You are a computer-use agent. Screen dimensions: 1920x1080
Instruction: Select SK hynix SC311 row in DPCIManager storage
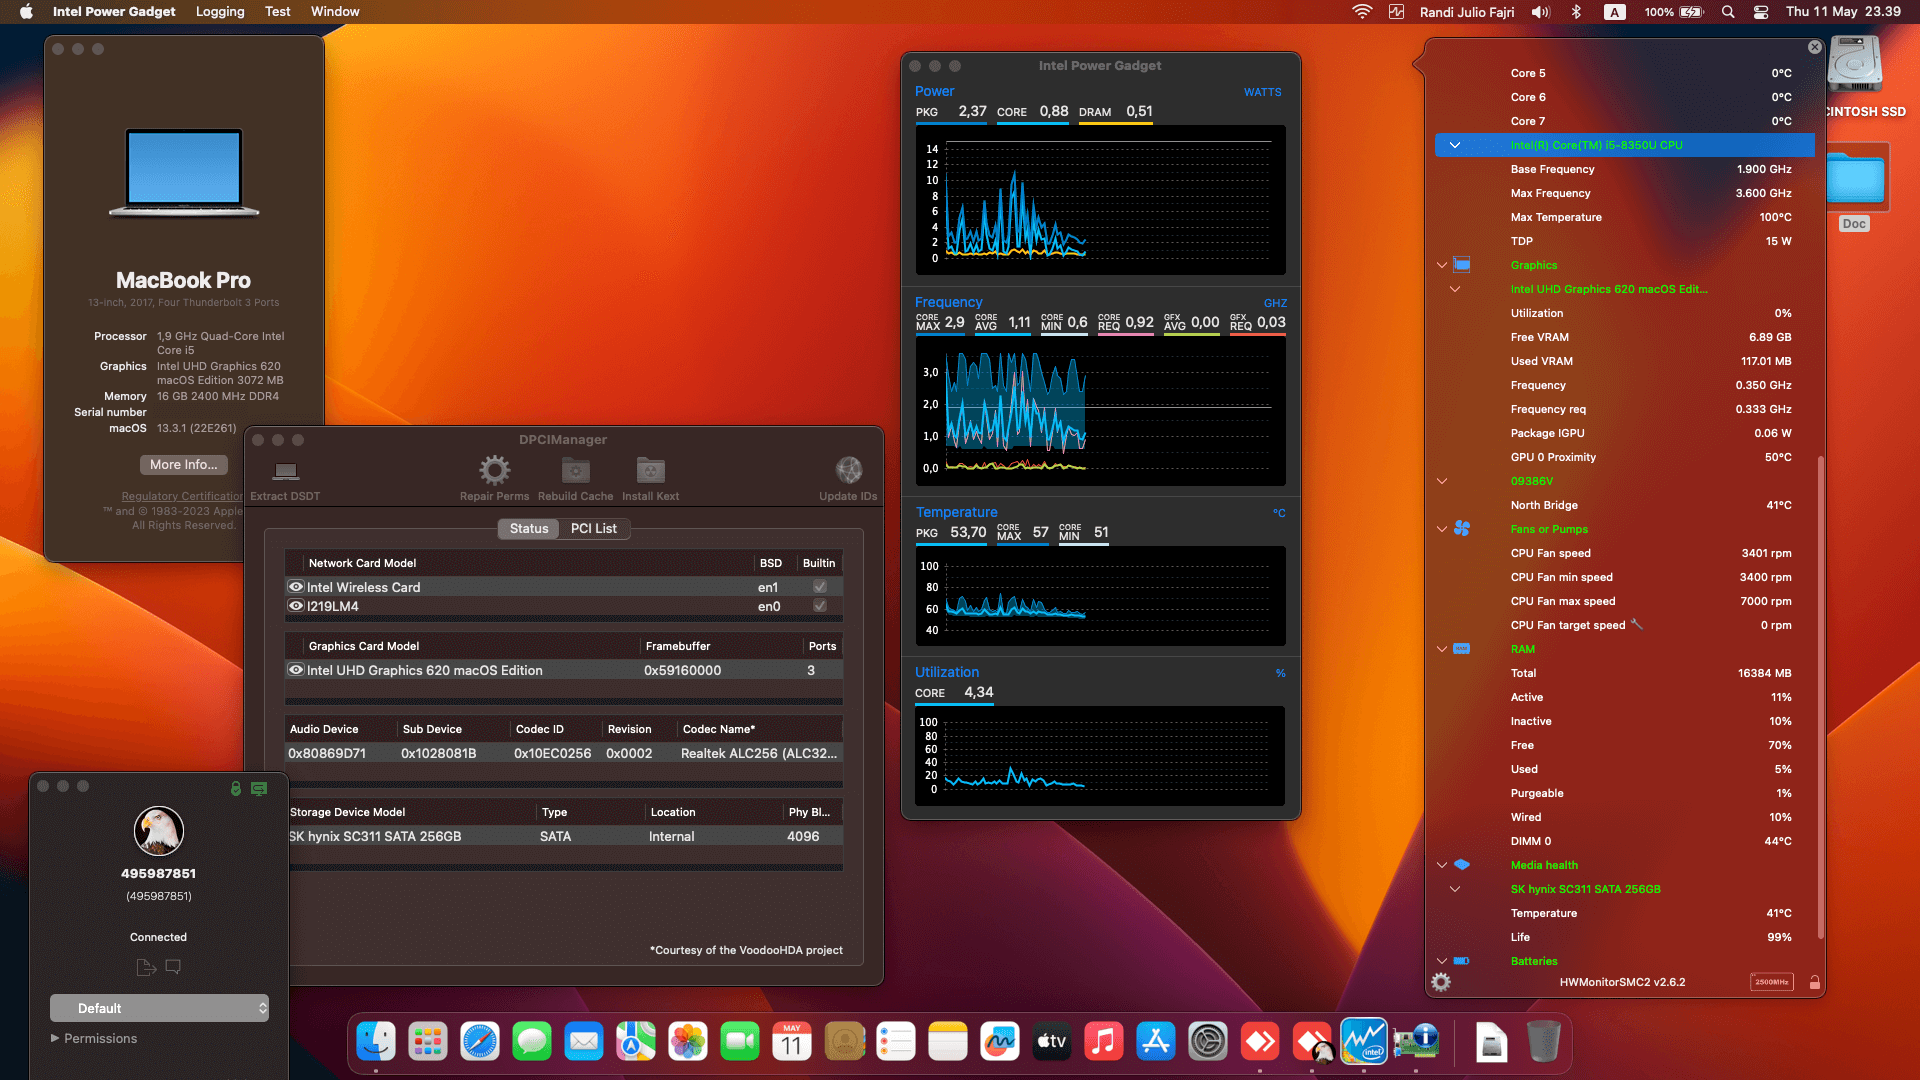pos(563,836)
